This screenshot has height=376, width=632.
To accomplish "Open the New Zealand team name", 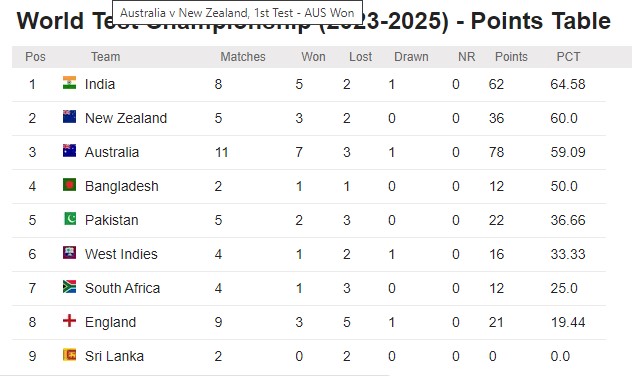I will click(x=126, y=118).
